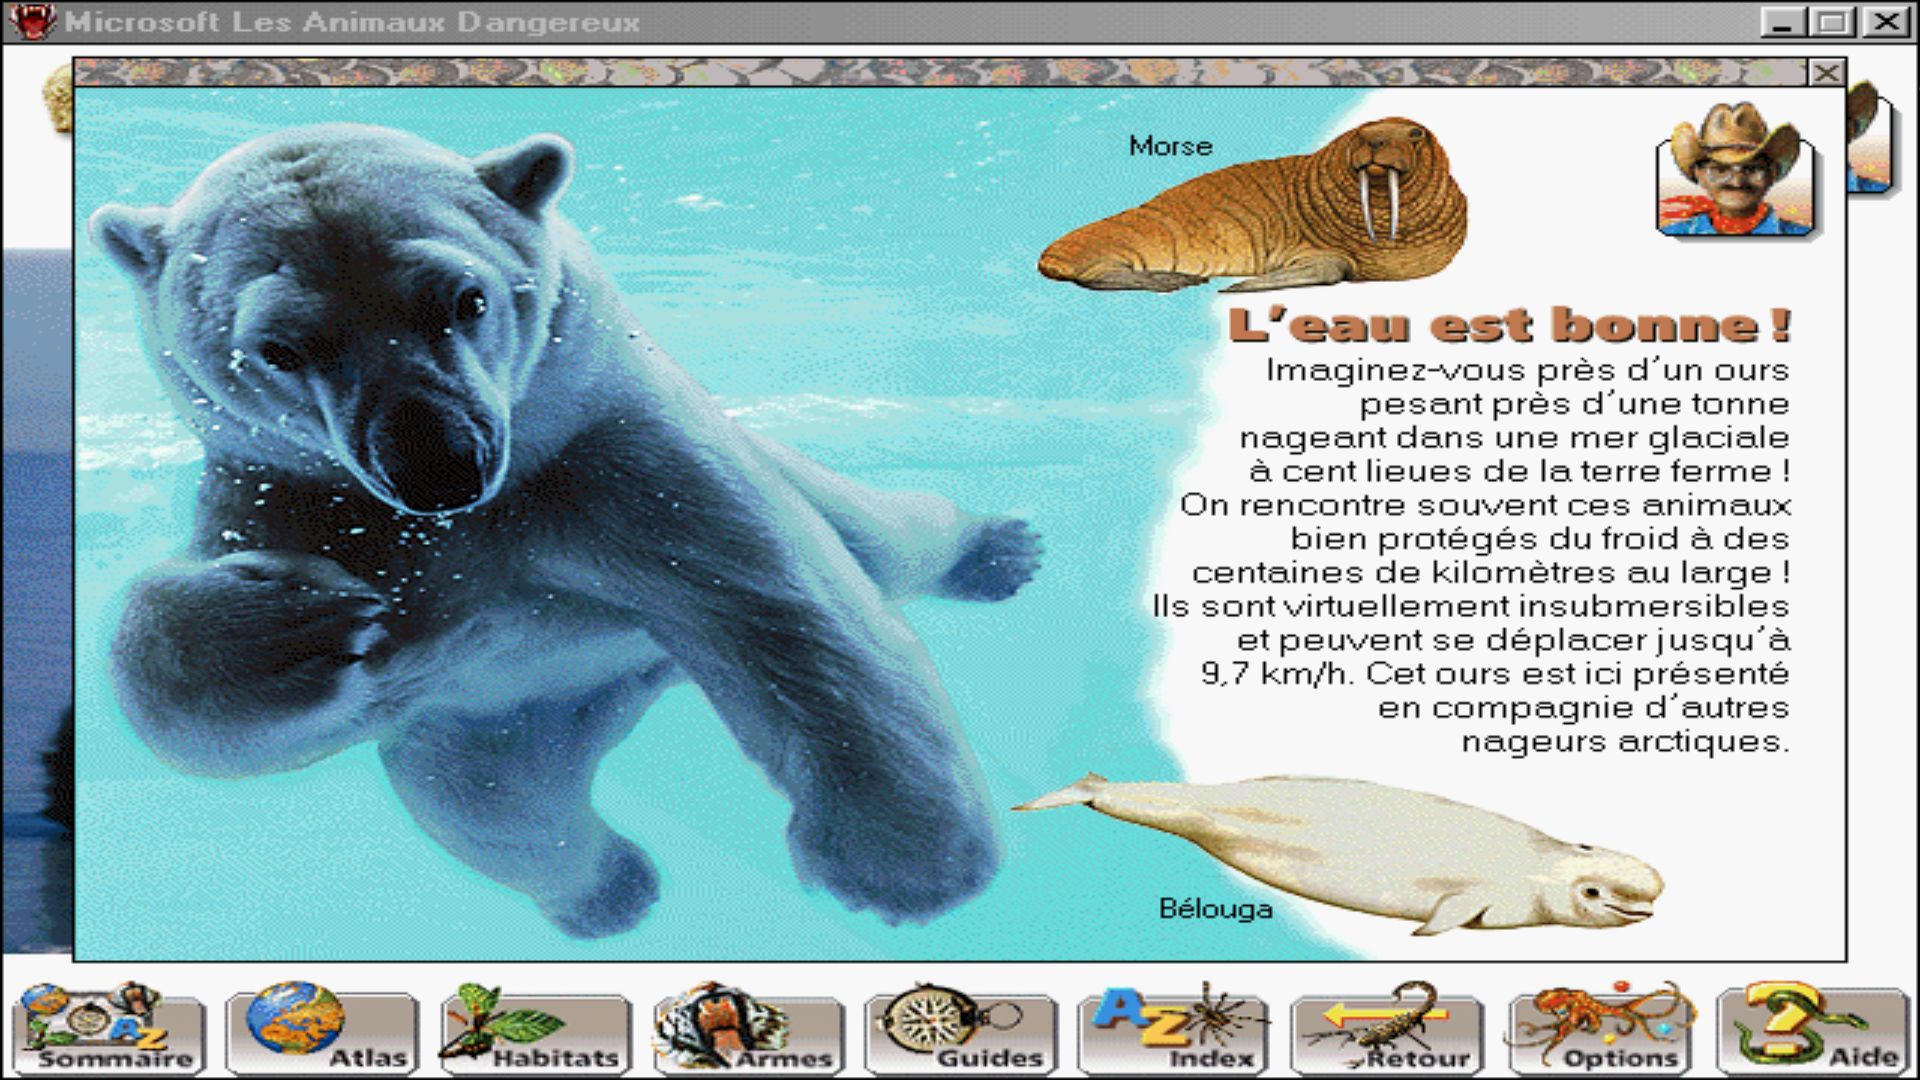This screenshot has height=1080, width=1920.
Task: Minimize the Animaux Dangereux window
Action: point(1783,21)
